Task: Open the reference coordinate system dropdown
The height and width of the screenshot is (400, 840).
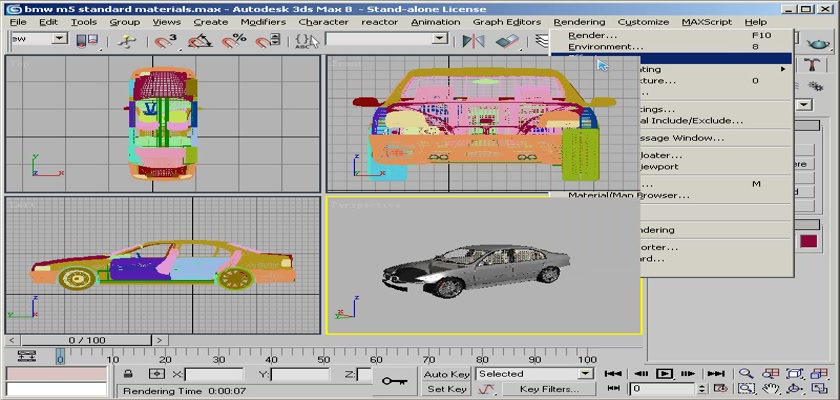Action: pos(60,39)
